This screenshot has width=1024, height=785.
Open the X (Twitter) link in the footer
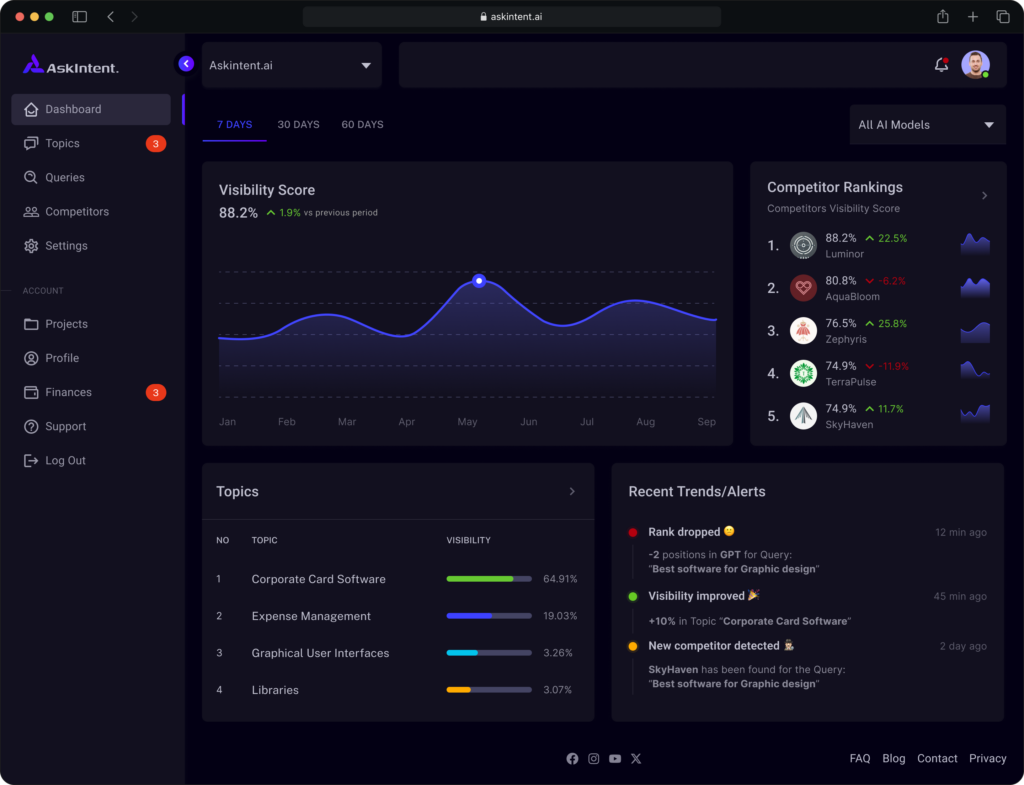click(x=636, y=758)
